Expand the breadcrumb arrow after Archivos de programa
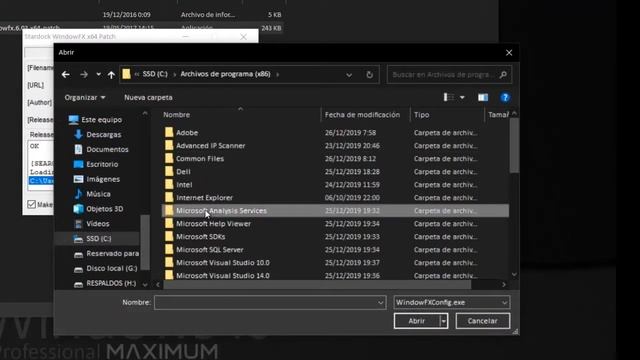This screenshot has height=360, width=640. click(x=278, y=75)
